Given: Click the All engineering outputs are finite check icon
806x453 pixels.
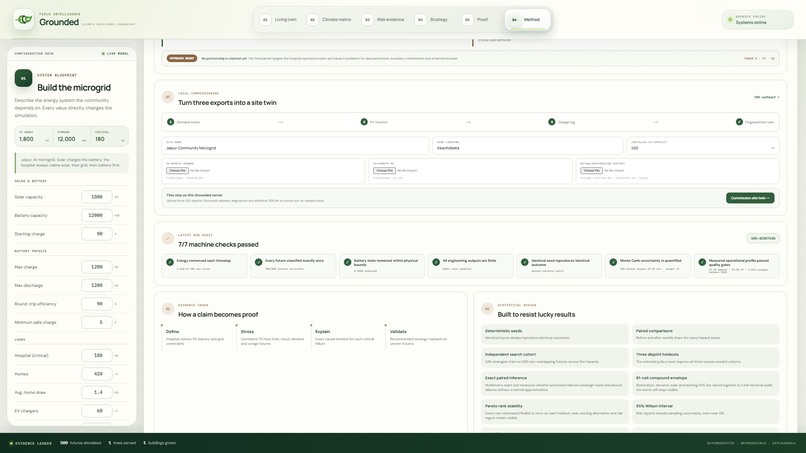Looking at the screenshot, I should tap(436, 262).
